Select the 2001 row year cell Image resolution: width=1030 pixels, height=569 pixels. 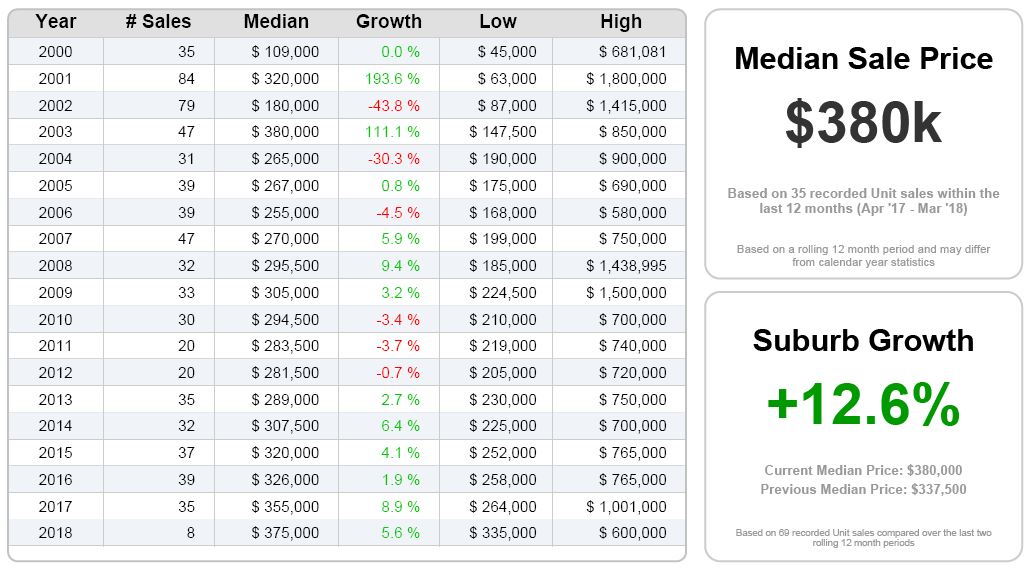(55, 78)
